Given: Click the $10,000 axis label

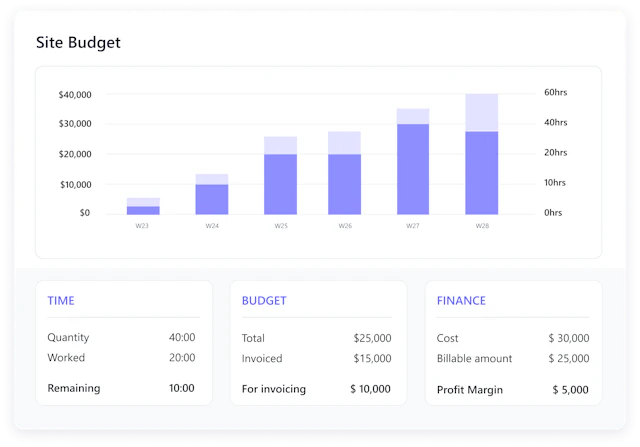Looking at the screenshot, I should (x=76, y=185).
